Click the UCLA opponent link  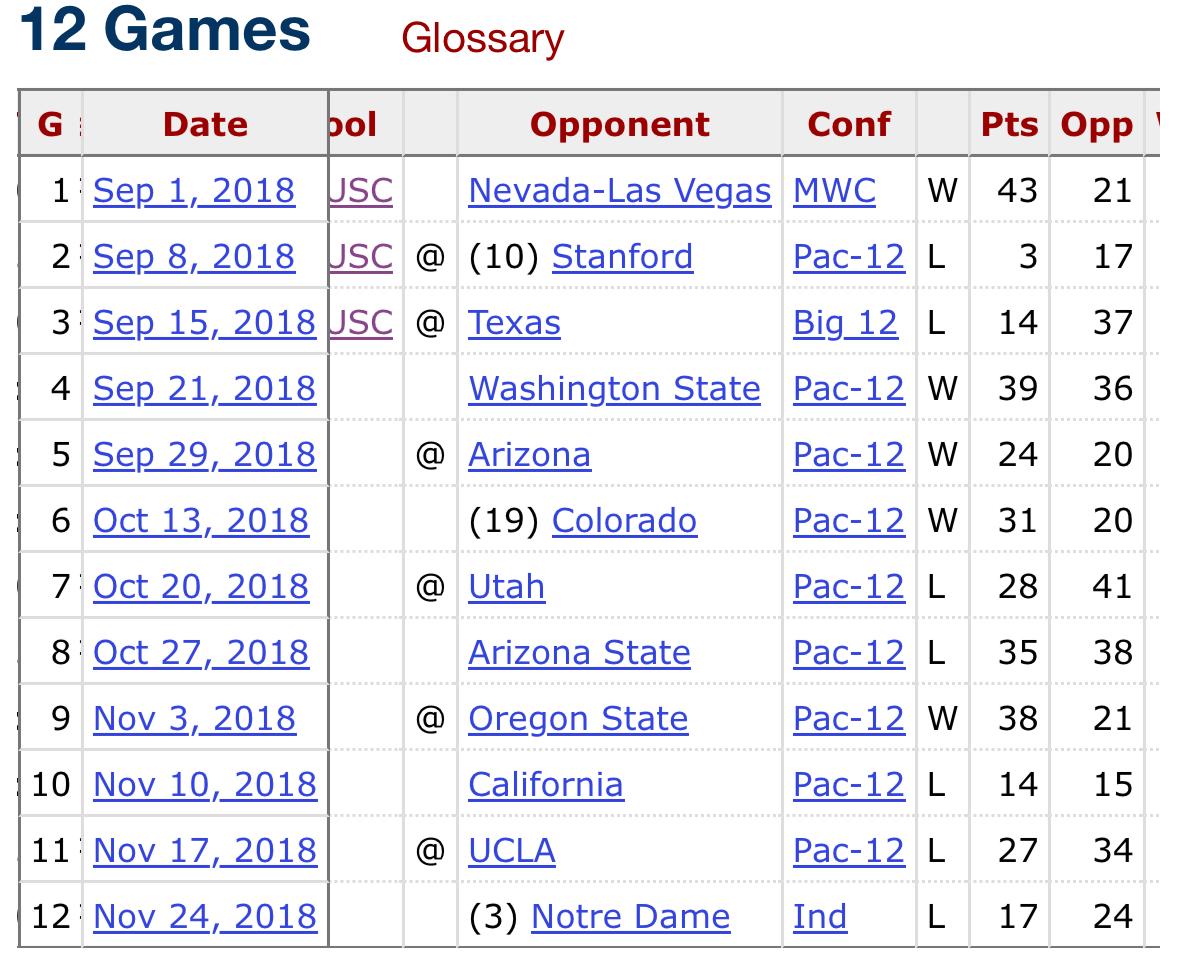(511, 850)
